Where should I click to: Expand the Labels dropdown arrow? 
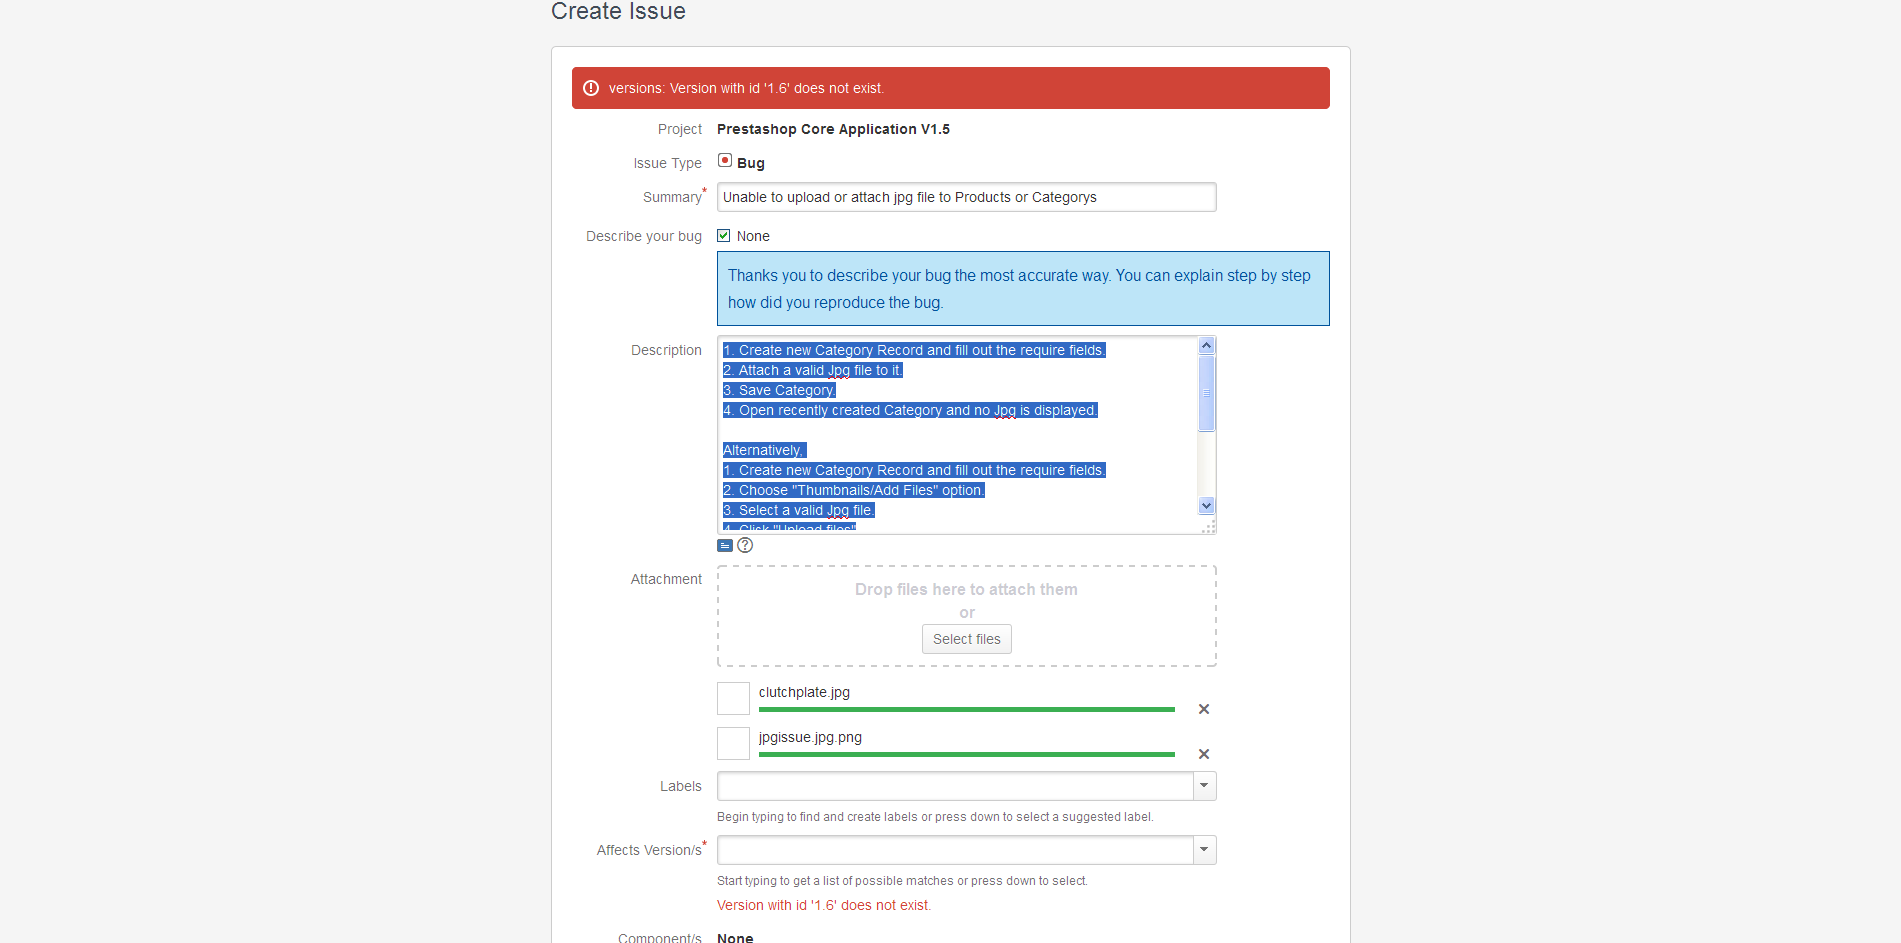coord(1204,786)
